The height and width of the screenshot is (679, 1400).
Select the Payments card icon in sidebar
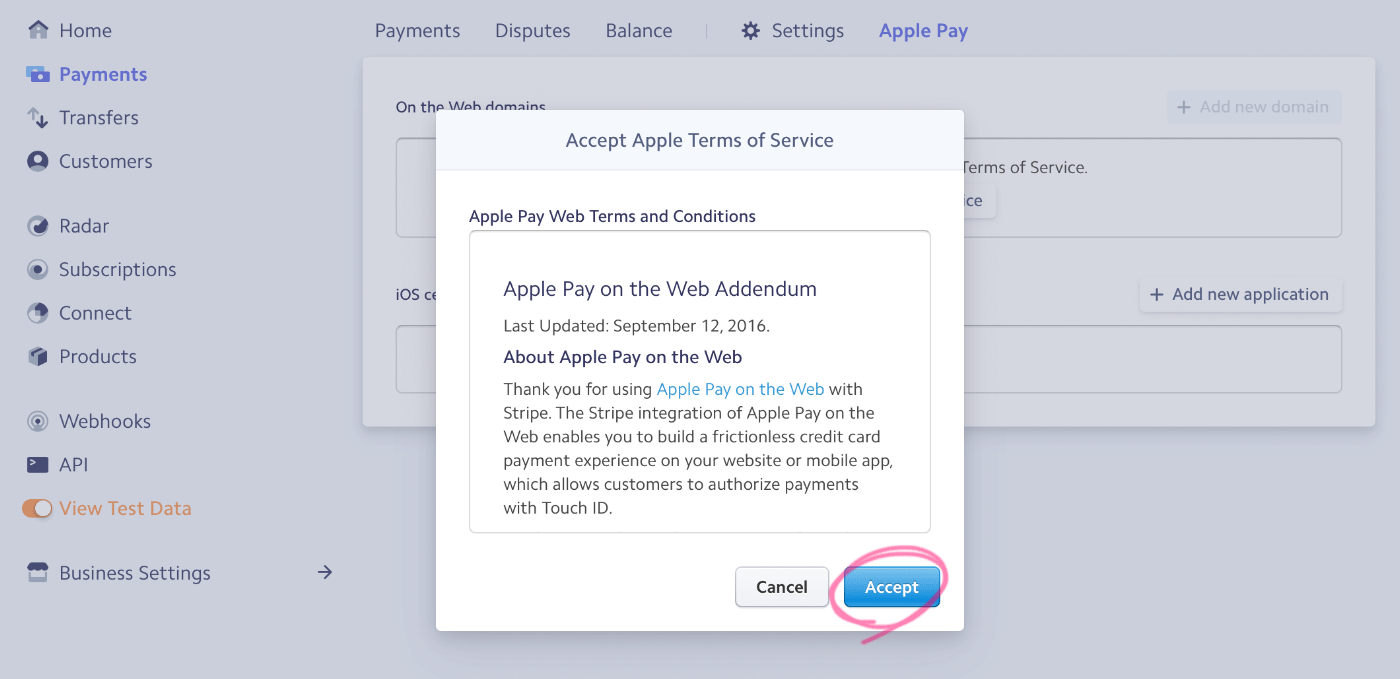tap(38, 74)
